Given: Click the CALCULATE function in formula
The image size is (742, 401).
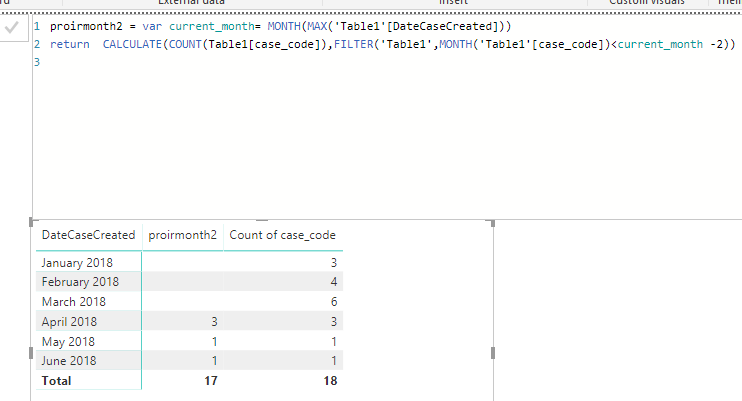Looking at the screenshot, I should (132, 45).
